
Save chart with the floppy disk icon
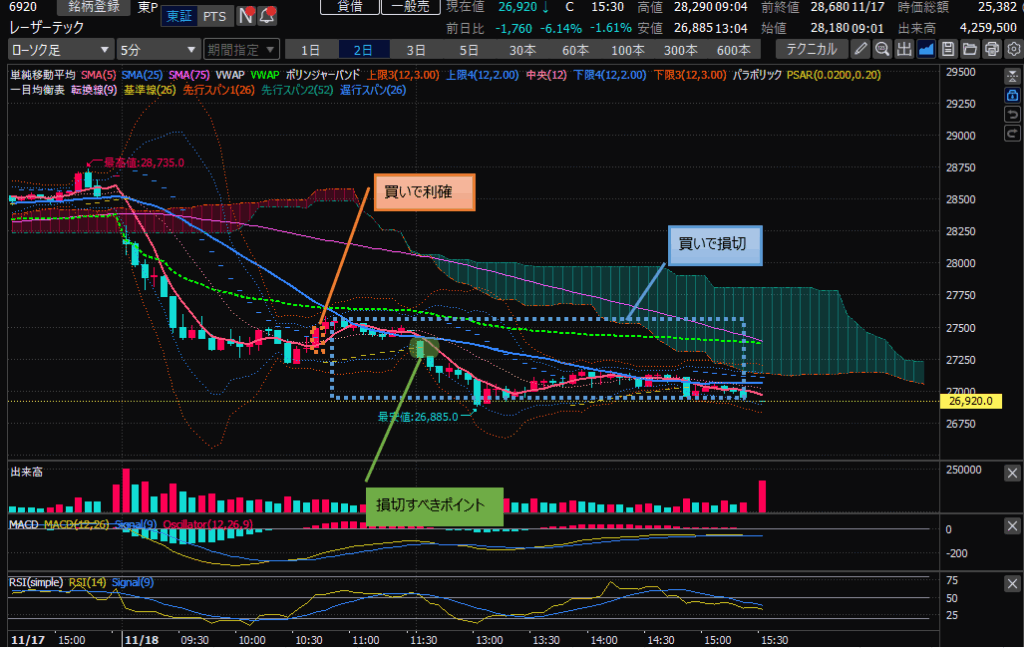948,48
